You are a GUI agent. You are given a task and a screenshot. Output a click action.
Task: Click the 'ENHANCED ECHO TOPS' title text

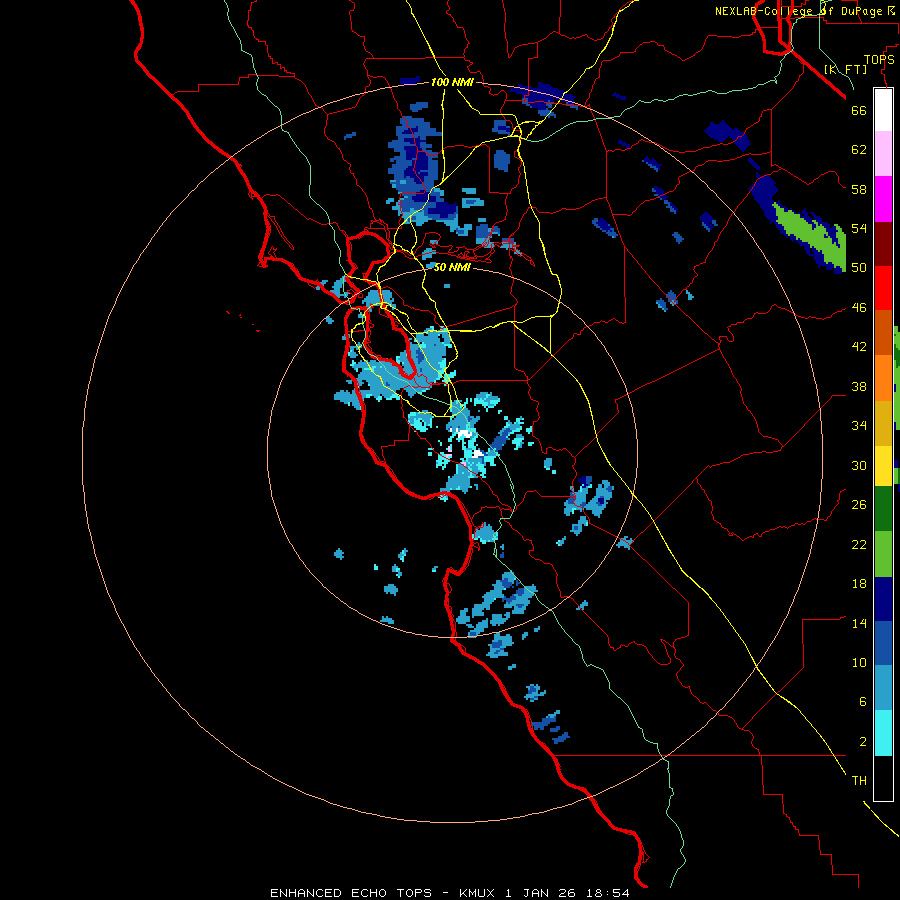[350, 893]
